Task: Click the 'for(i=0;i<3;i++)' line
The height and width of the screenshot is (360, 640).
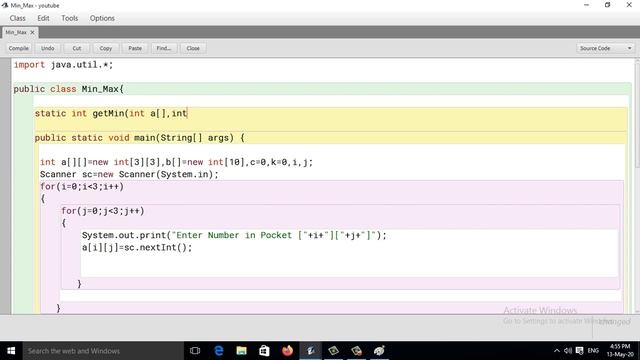Action: [82, 187]
